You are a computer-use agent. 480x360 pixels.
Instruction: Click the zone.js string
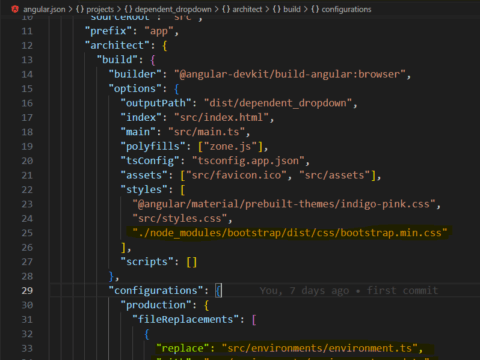[x=230, y=146]
